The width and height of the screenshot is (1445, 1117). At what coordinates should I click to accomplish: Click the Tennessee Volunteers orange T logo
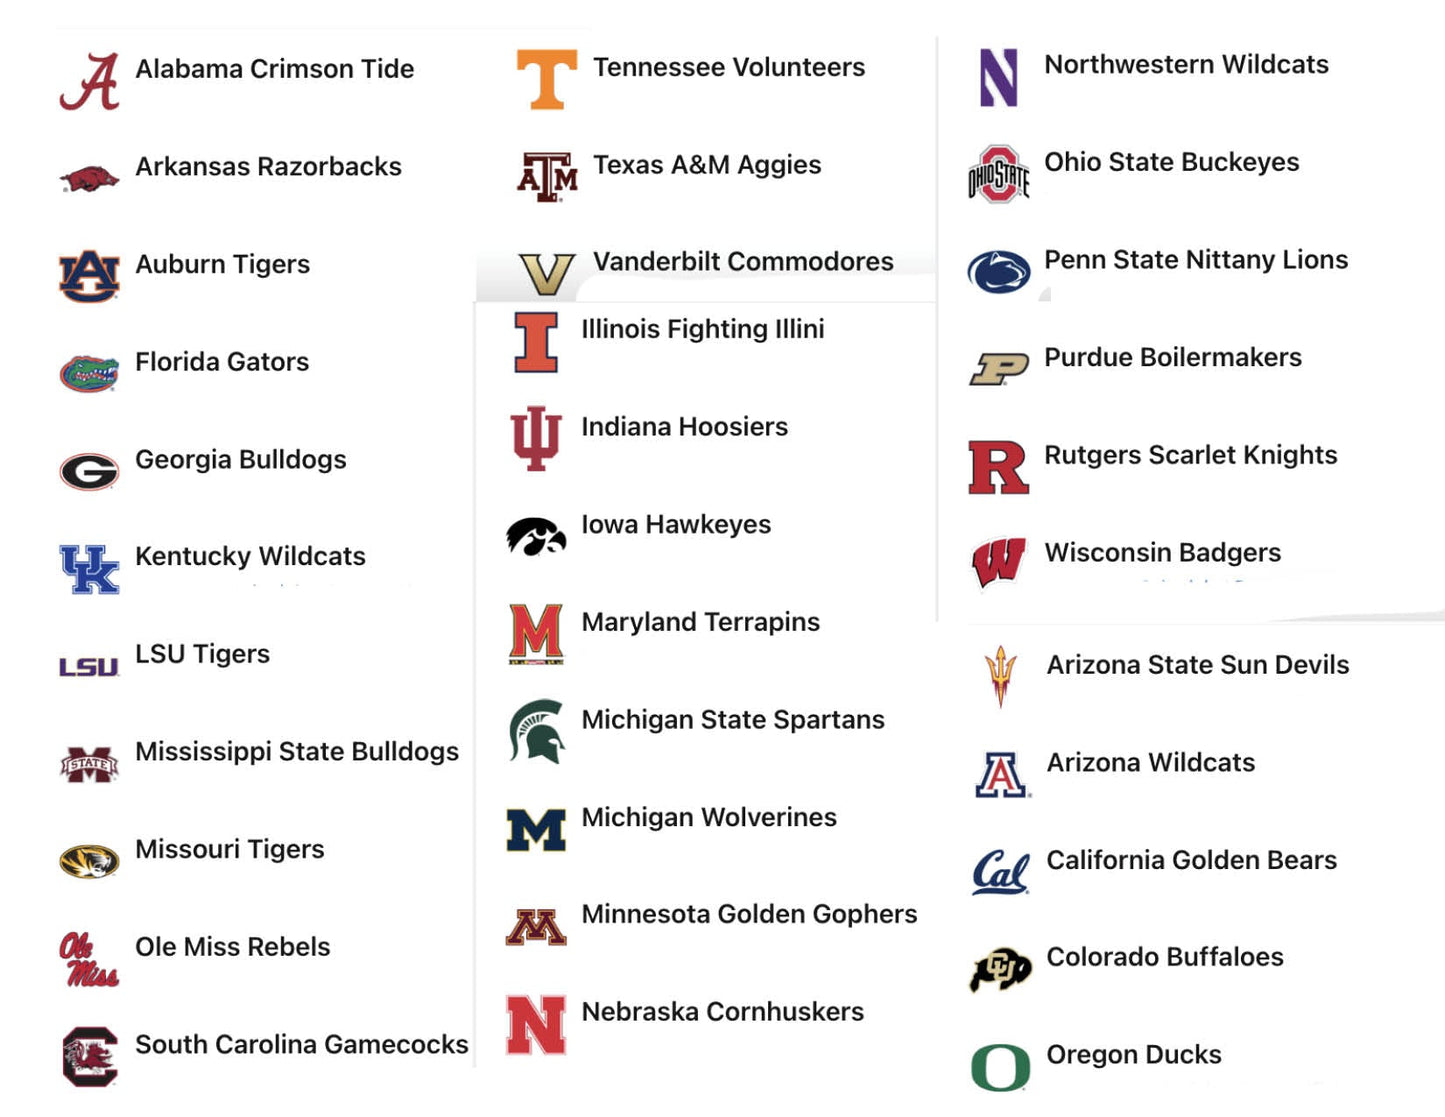click(546, 79)
